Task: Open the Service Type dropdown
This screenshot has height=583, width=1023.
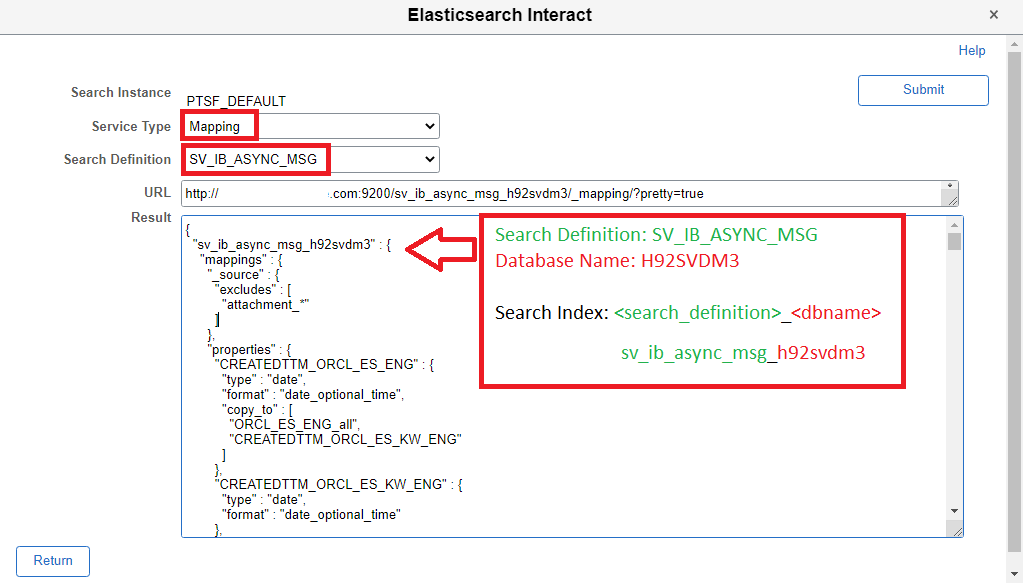Action: pyautogui.click(x=311, y=126)
